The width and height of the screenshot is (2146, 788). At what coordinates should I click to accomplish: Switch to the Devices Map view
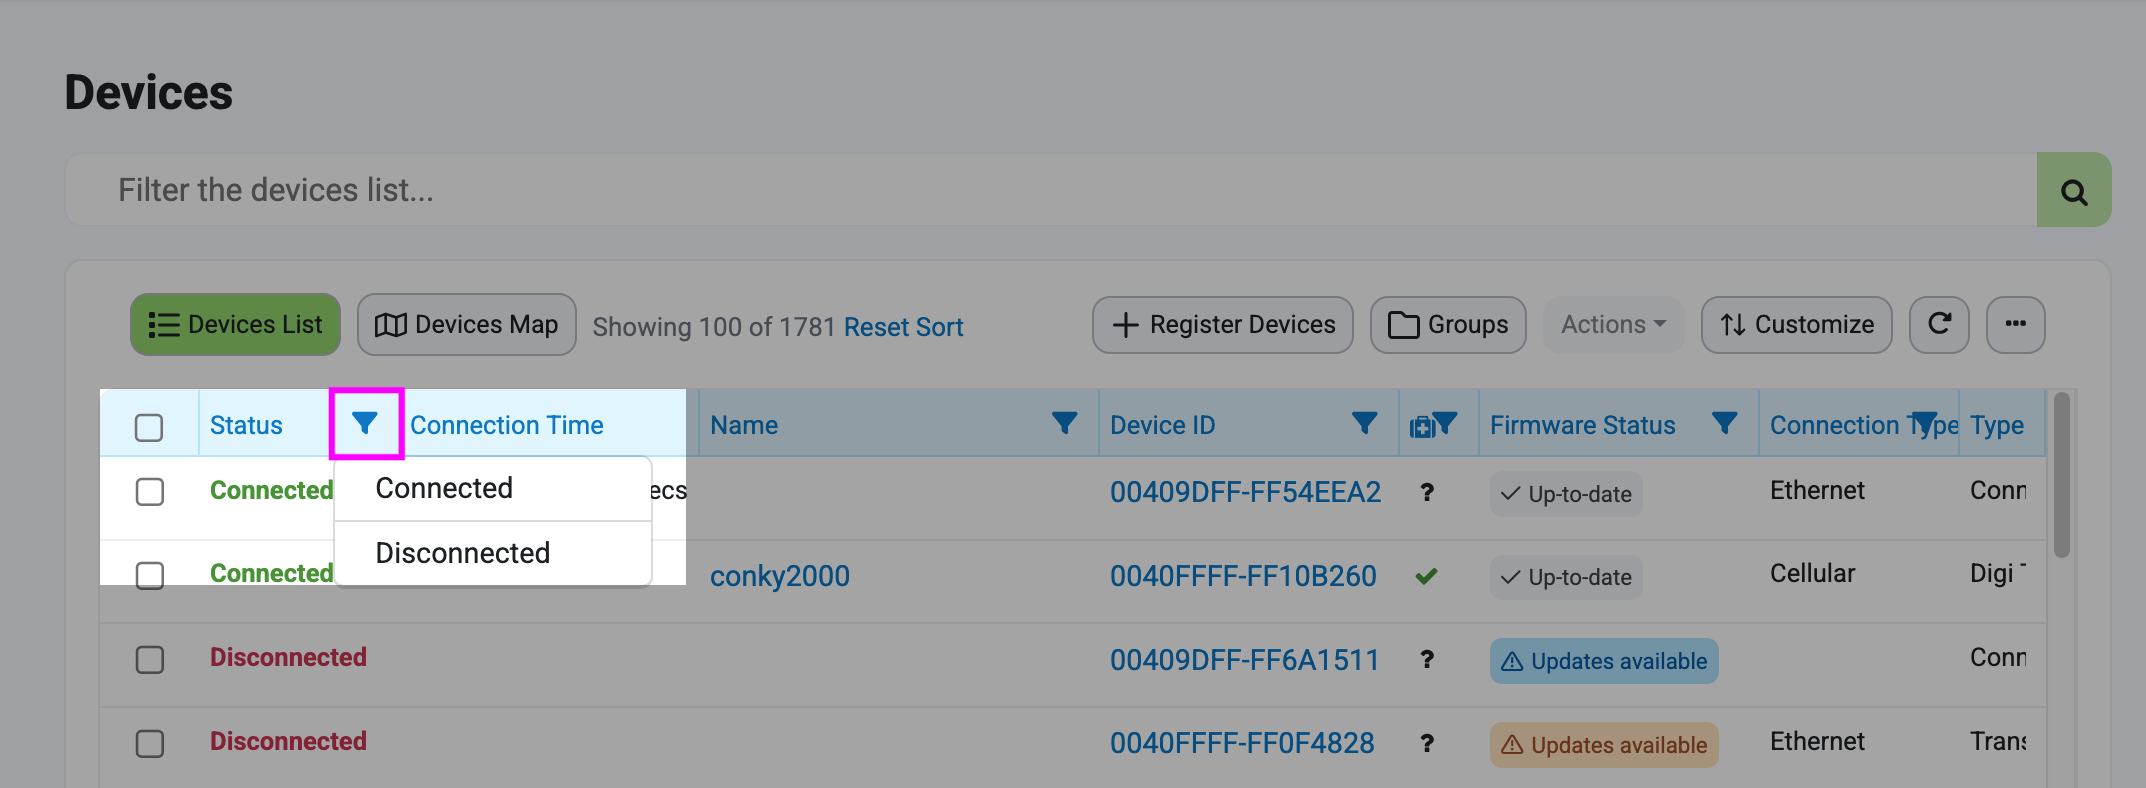click(x=466, y=325)
